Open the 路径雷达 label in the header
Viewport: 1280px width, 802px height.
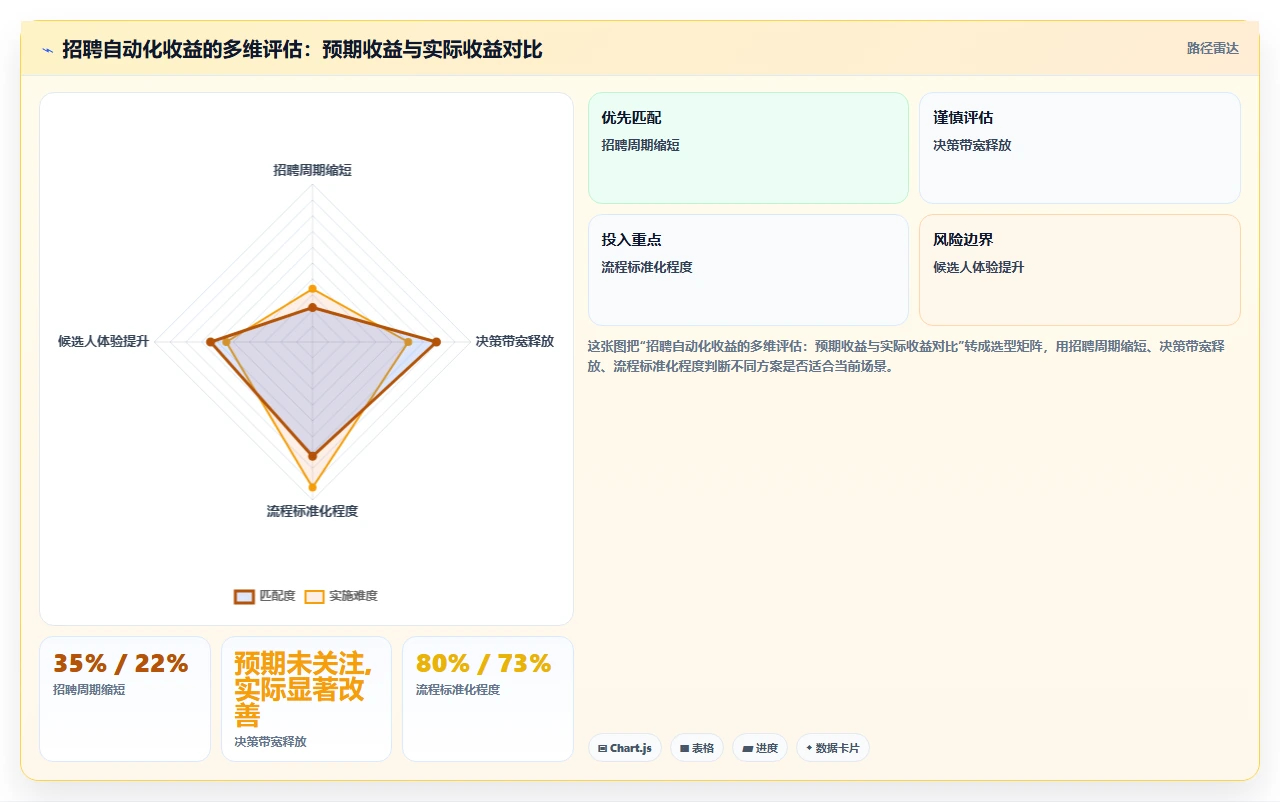click(1212, 48)
